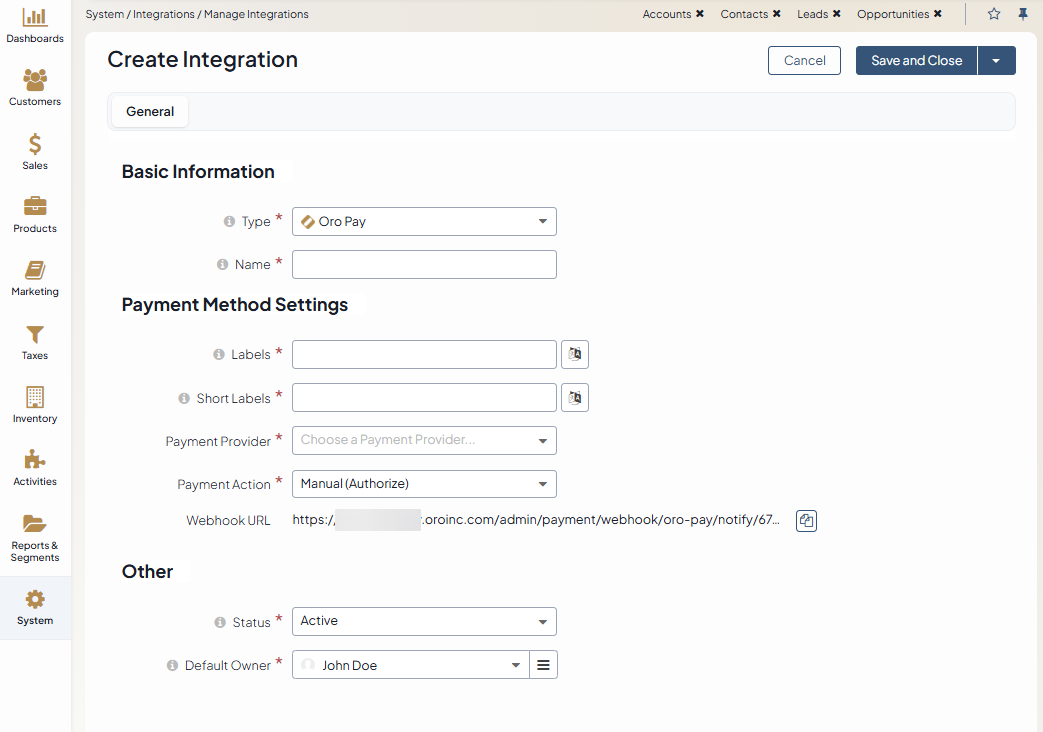The height and width of the screenshot is (732, 1043).
Task: Switch to the pinned Accounts tab
Action: point(666,14)
